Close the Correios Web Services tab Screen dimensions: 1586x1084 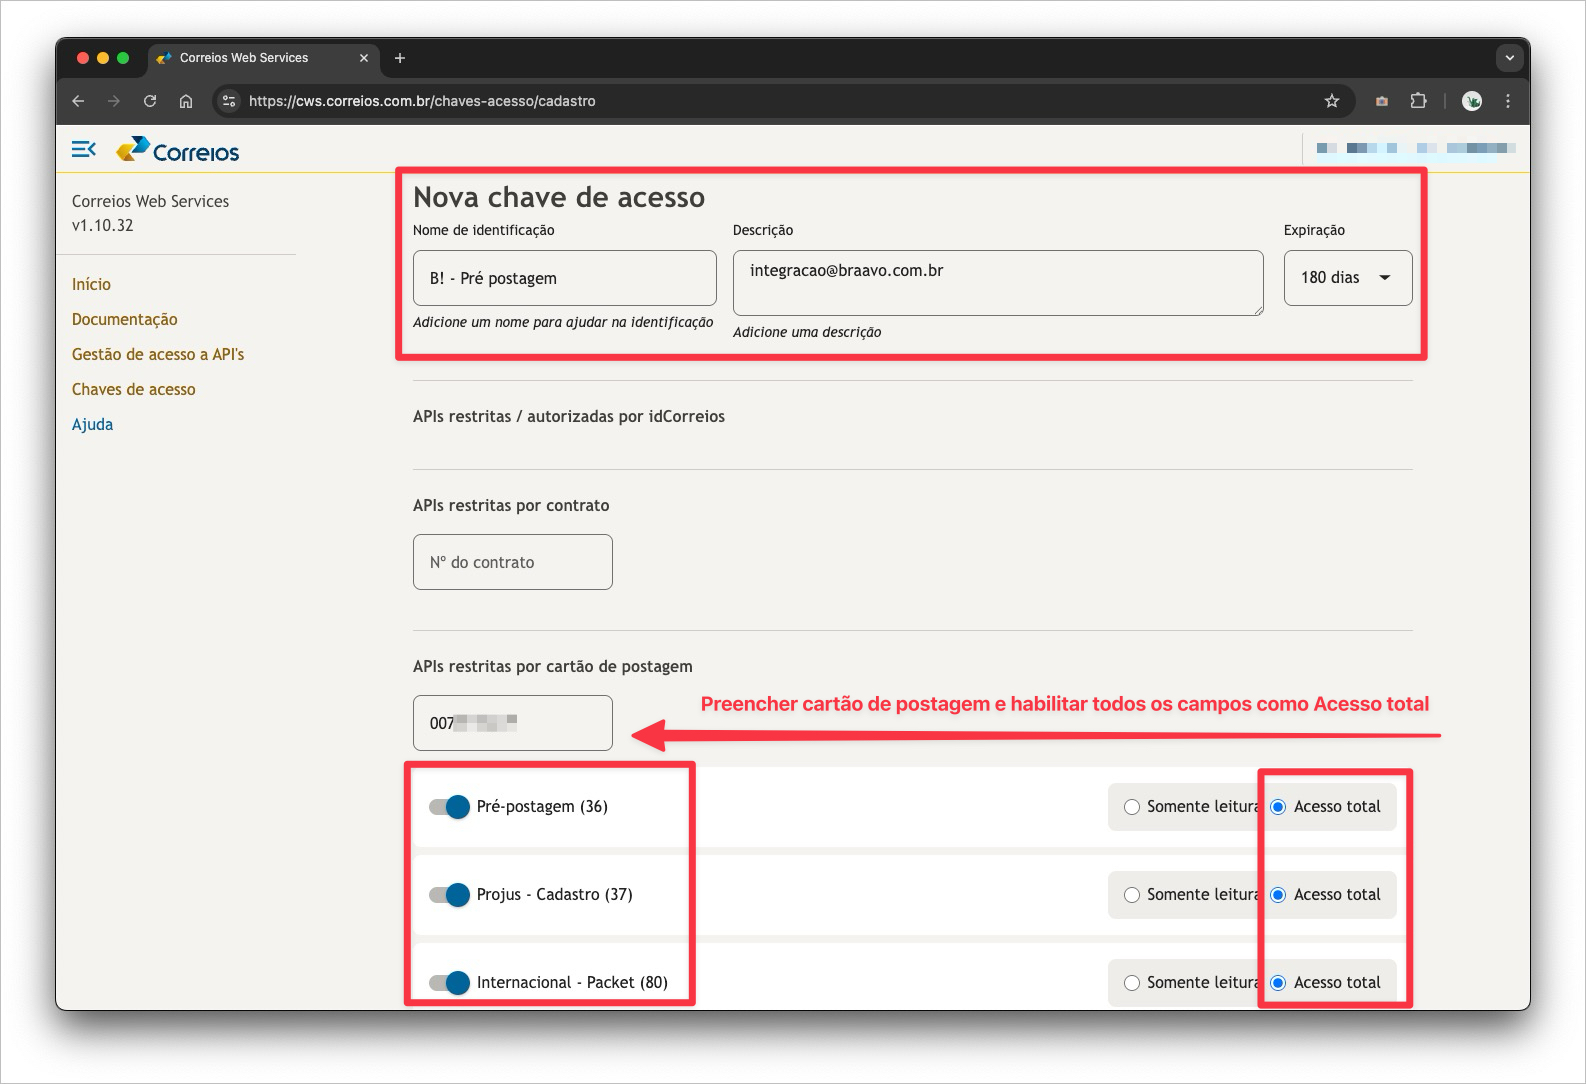[x=364, y=58]
